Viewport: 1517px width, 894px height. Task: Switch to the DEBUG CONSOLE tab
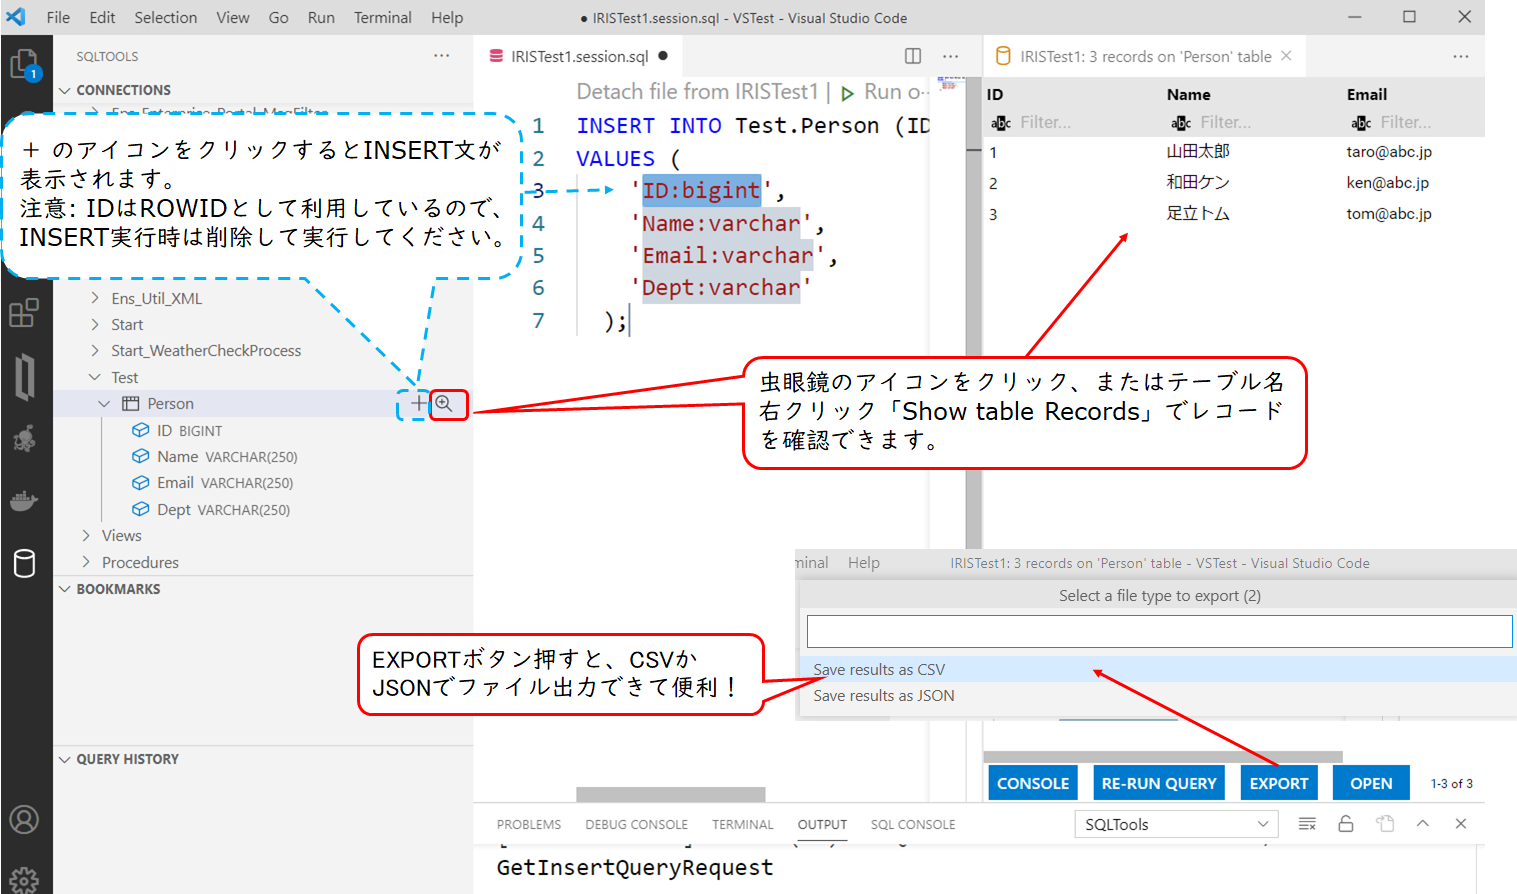click(636, 825)
